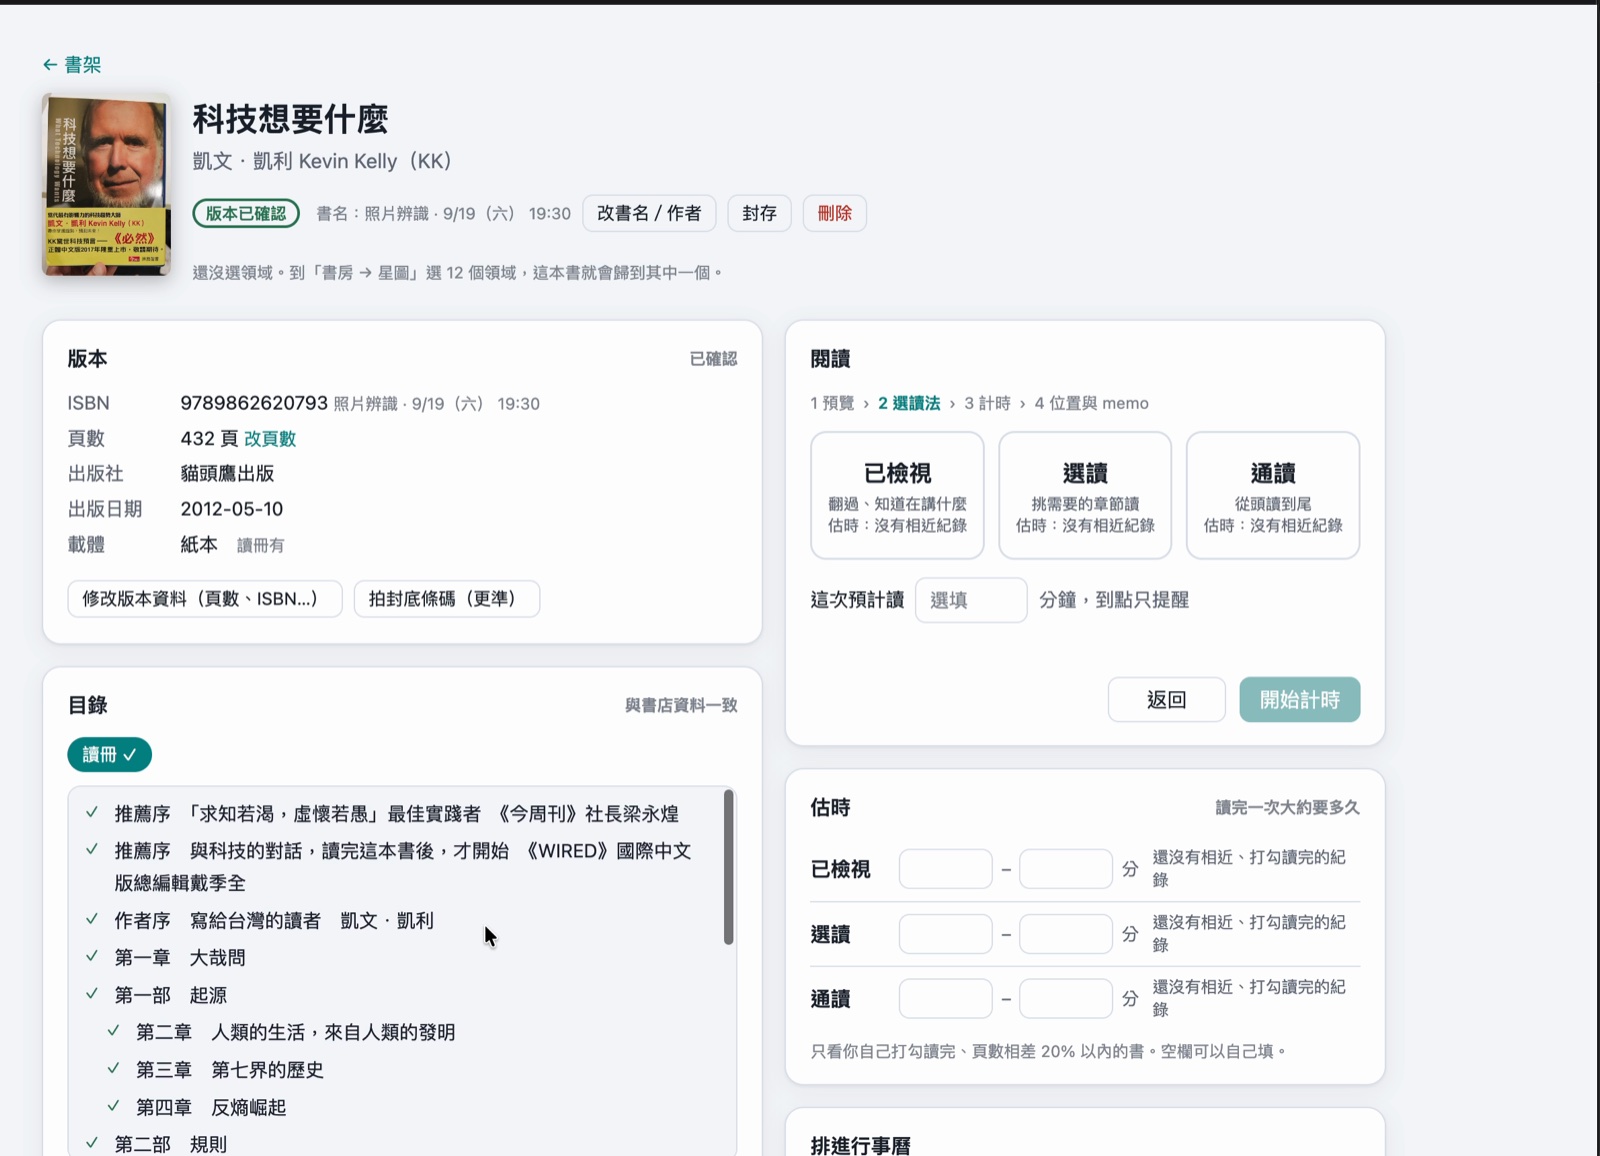Toggle checkmark for 第三章 第七界的歷史
The height and width of the screenshot is (1156, 1600).
coord(114,1069)
